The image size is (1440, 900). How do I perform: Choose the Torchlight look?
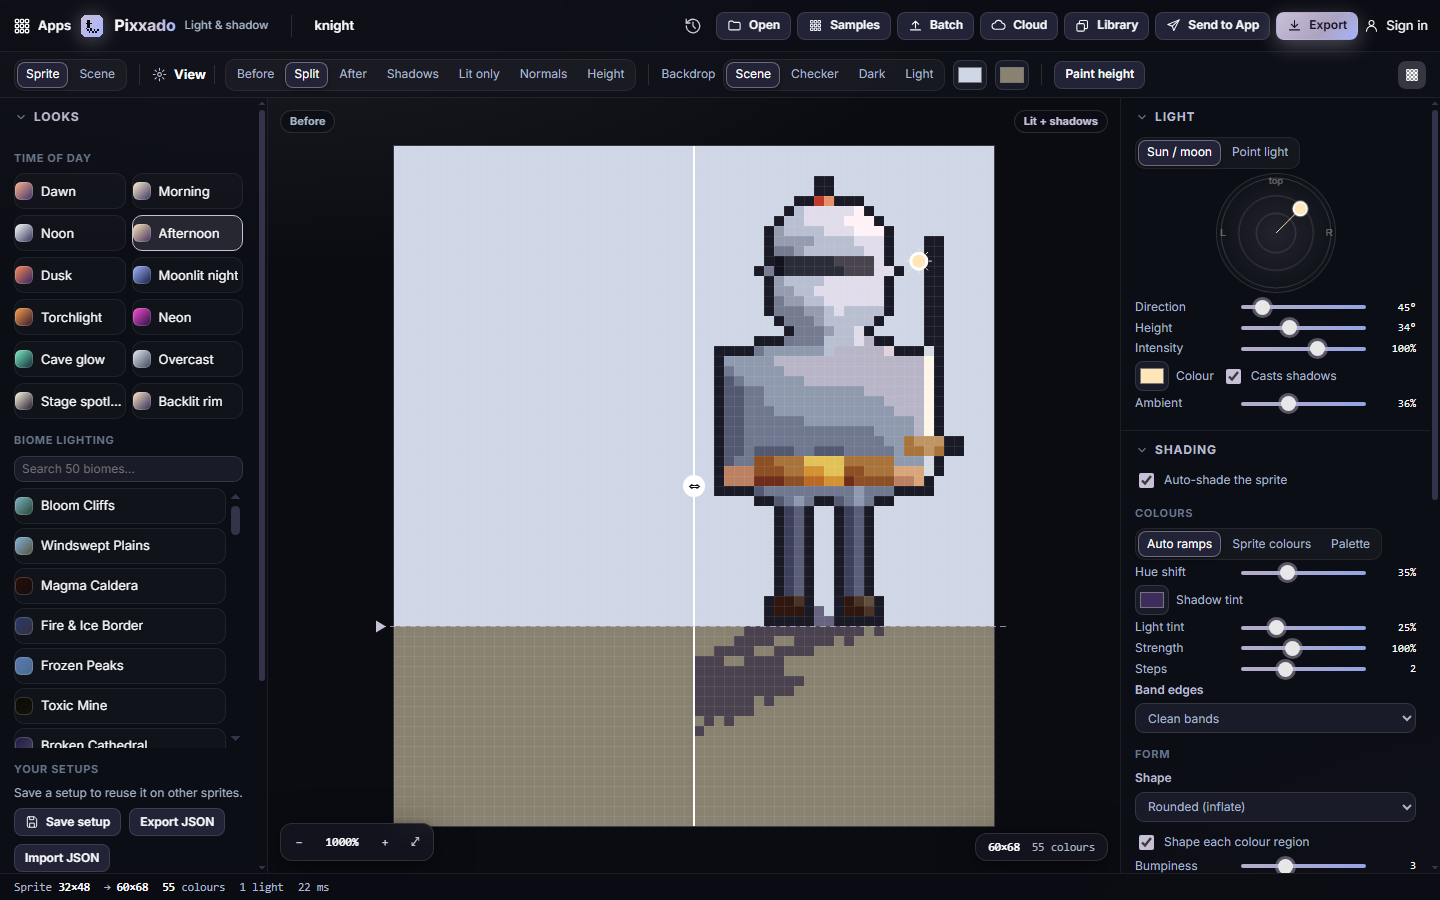pos(70,318)
